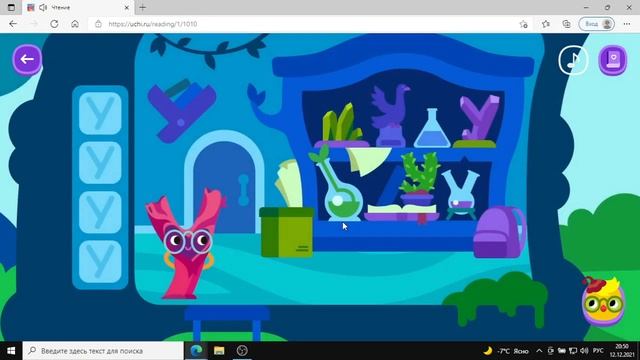Click the browser sign-in profile button

(x=596, y=24)
